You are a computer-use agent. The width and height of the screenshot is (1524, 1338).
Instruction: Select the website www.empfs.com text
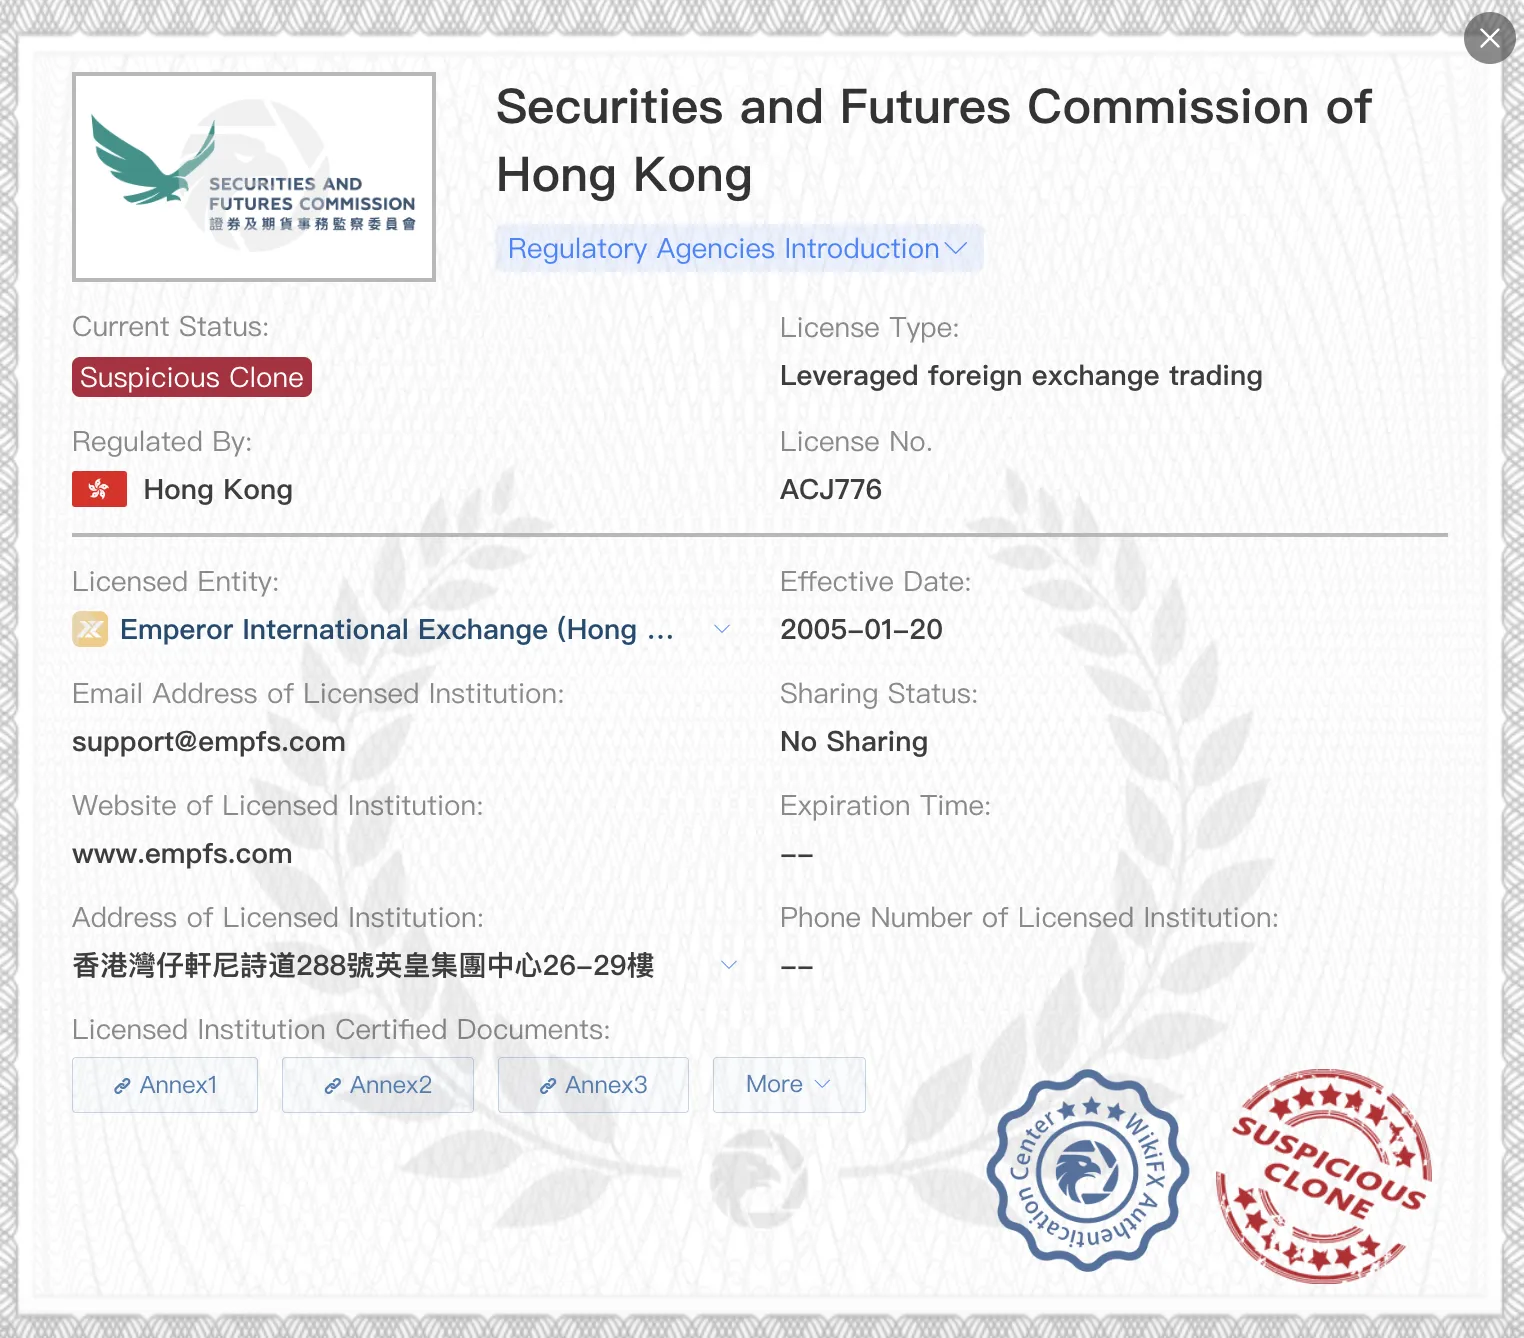coord(182,853)
